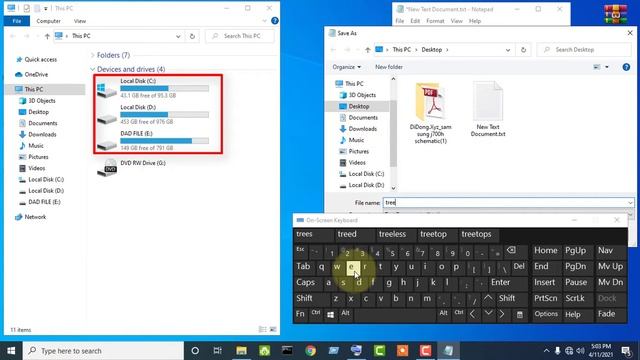Open Cortana circle icon on taskbar

pos(195,351)
